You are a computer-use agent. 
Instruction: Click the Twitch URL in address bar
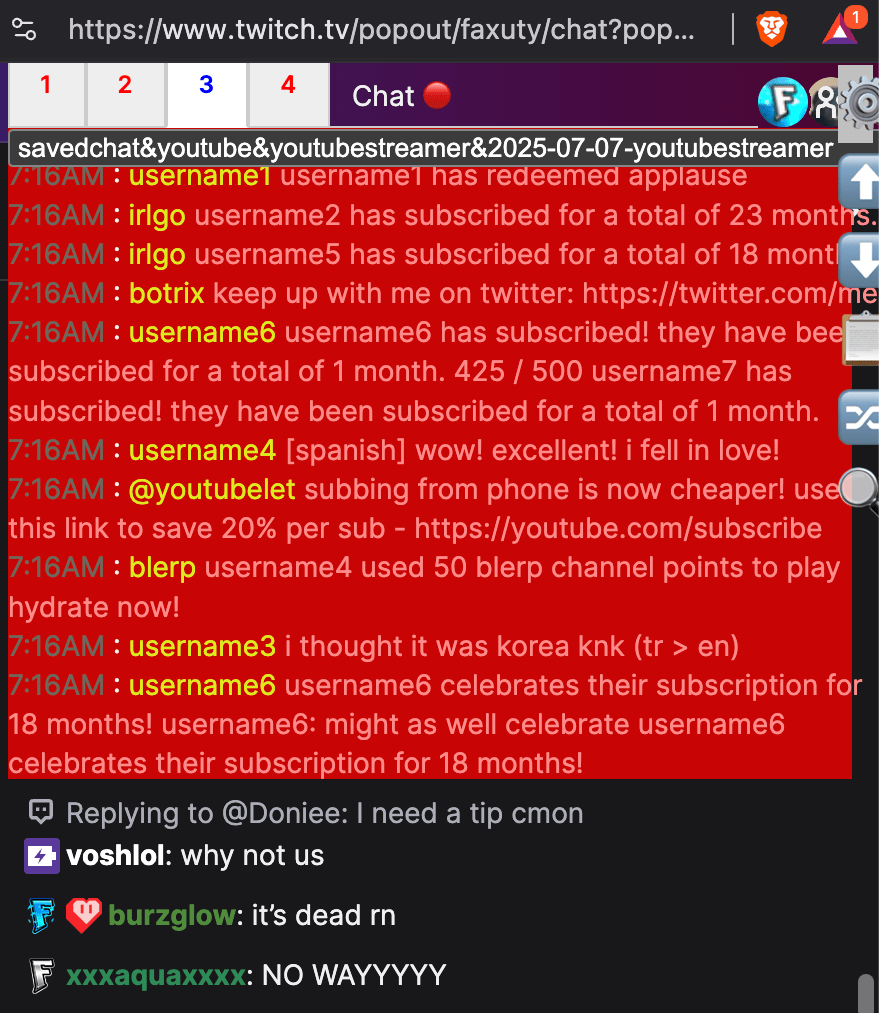click(382, 30)
